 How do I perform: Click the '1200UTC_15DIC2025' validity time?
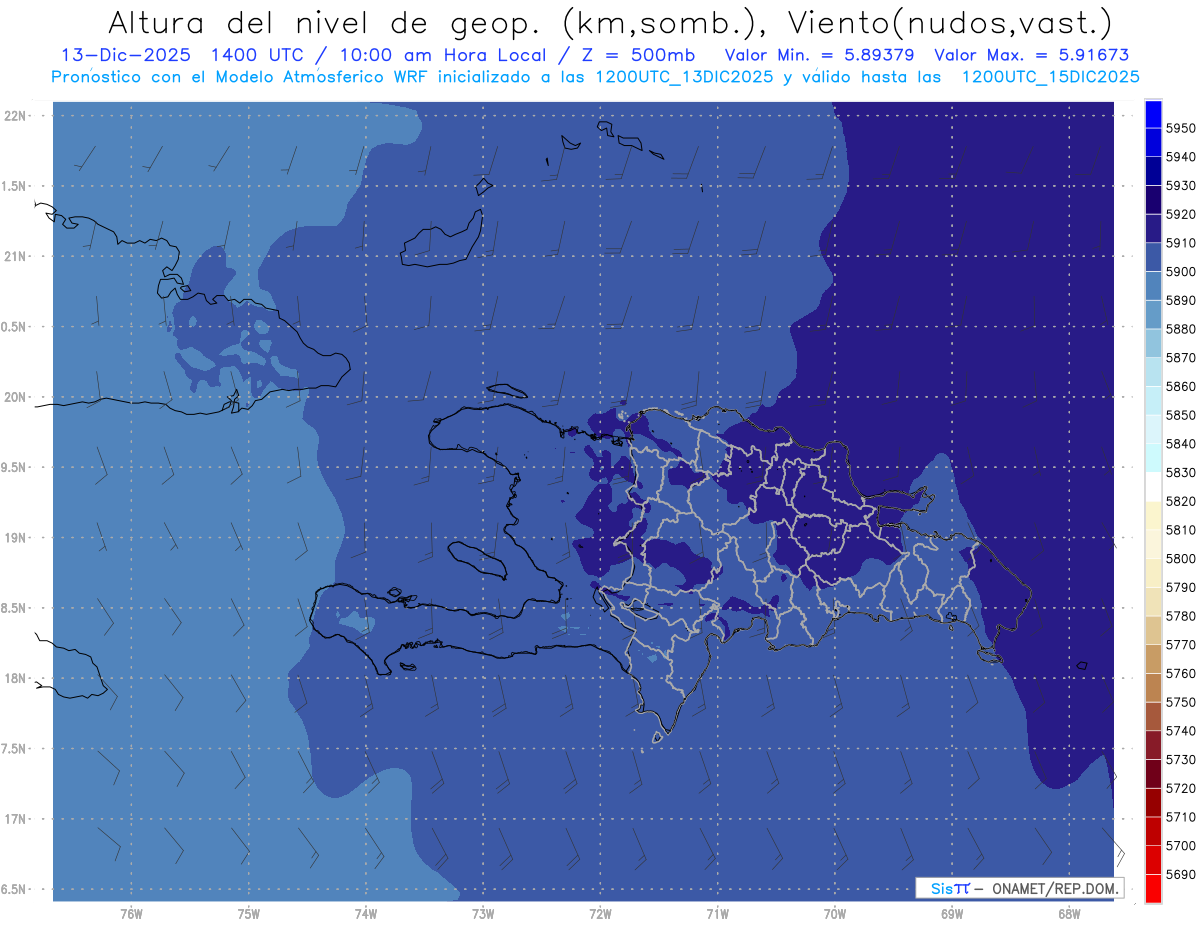pyautogui.click(x=1050, y=77)
